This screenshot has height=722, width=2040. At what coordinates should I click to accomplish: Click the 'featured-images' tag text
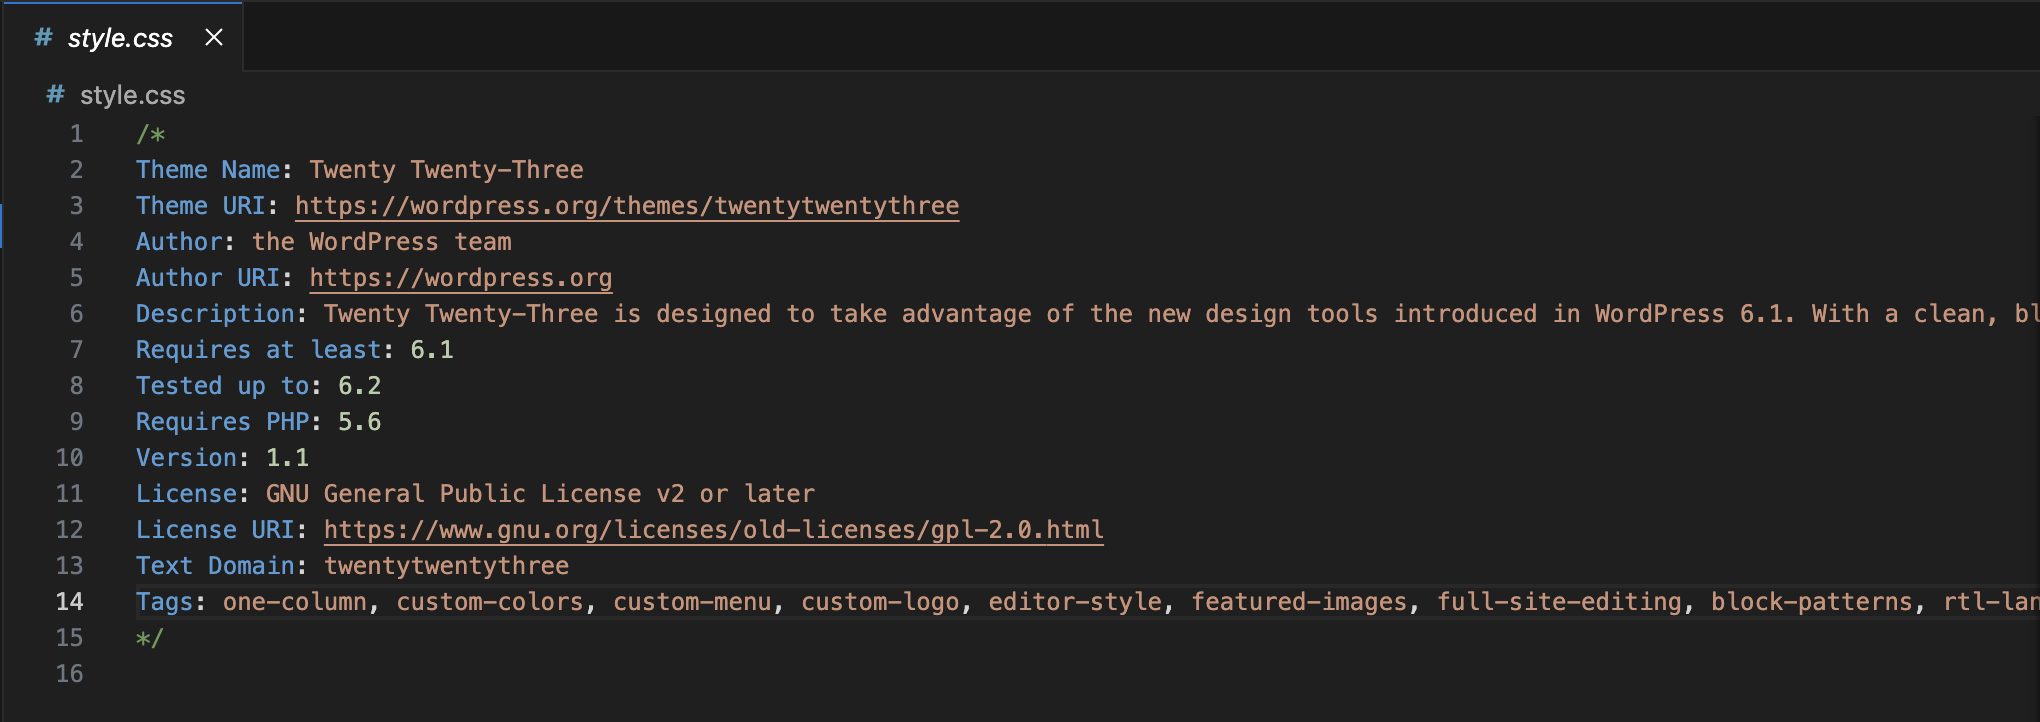[1299, 602]
